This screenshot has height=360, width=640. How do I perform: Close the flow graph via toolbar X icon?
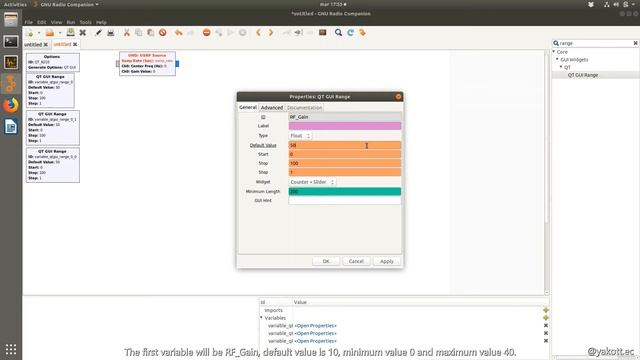[x=82, y=33]
